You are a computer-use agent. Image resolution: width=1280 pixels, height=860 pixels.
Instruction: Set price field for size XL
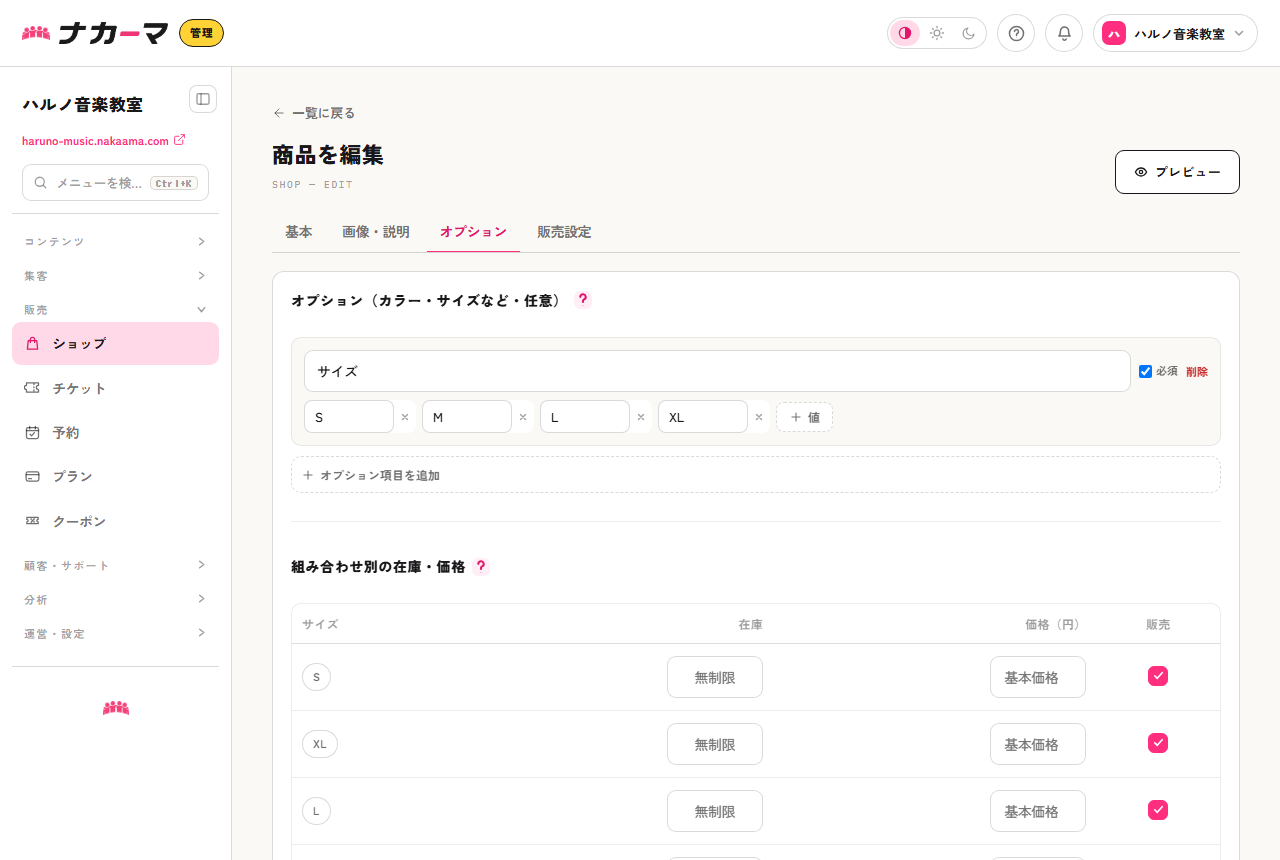(x=1038, y=744)
